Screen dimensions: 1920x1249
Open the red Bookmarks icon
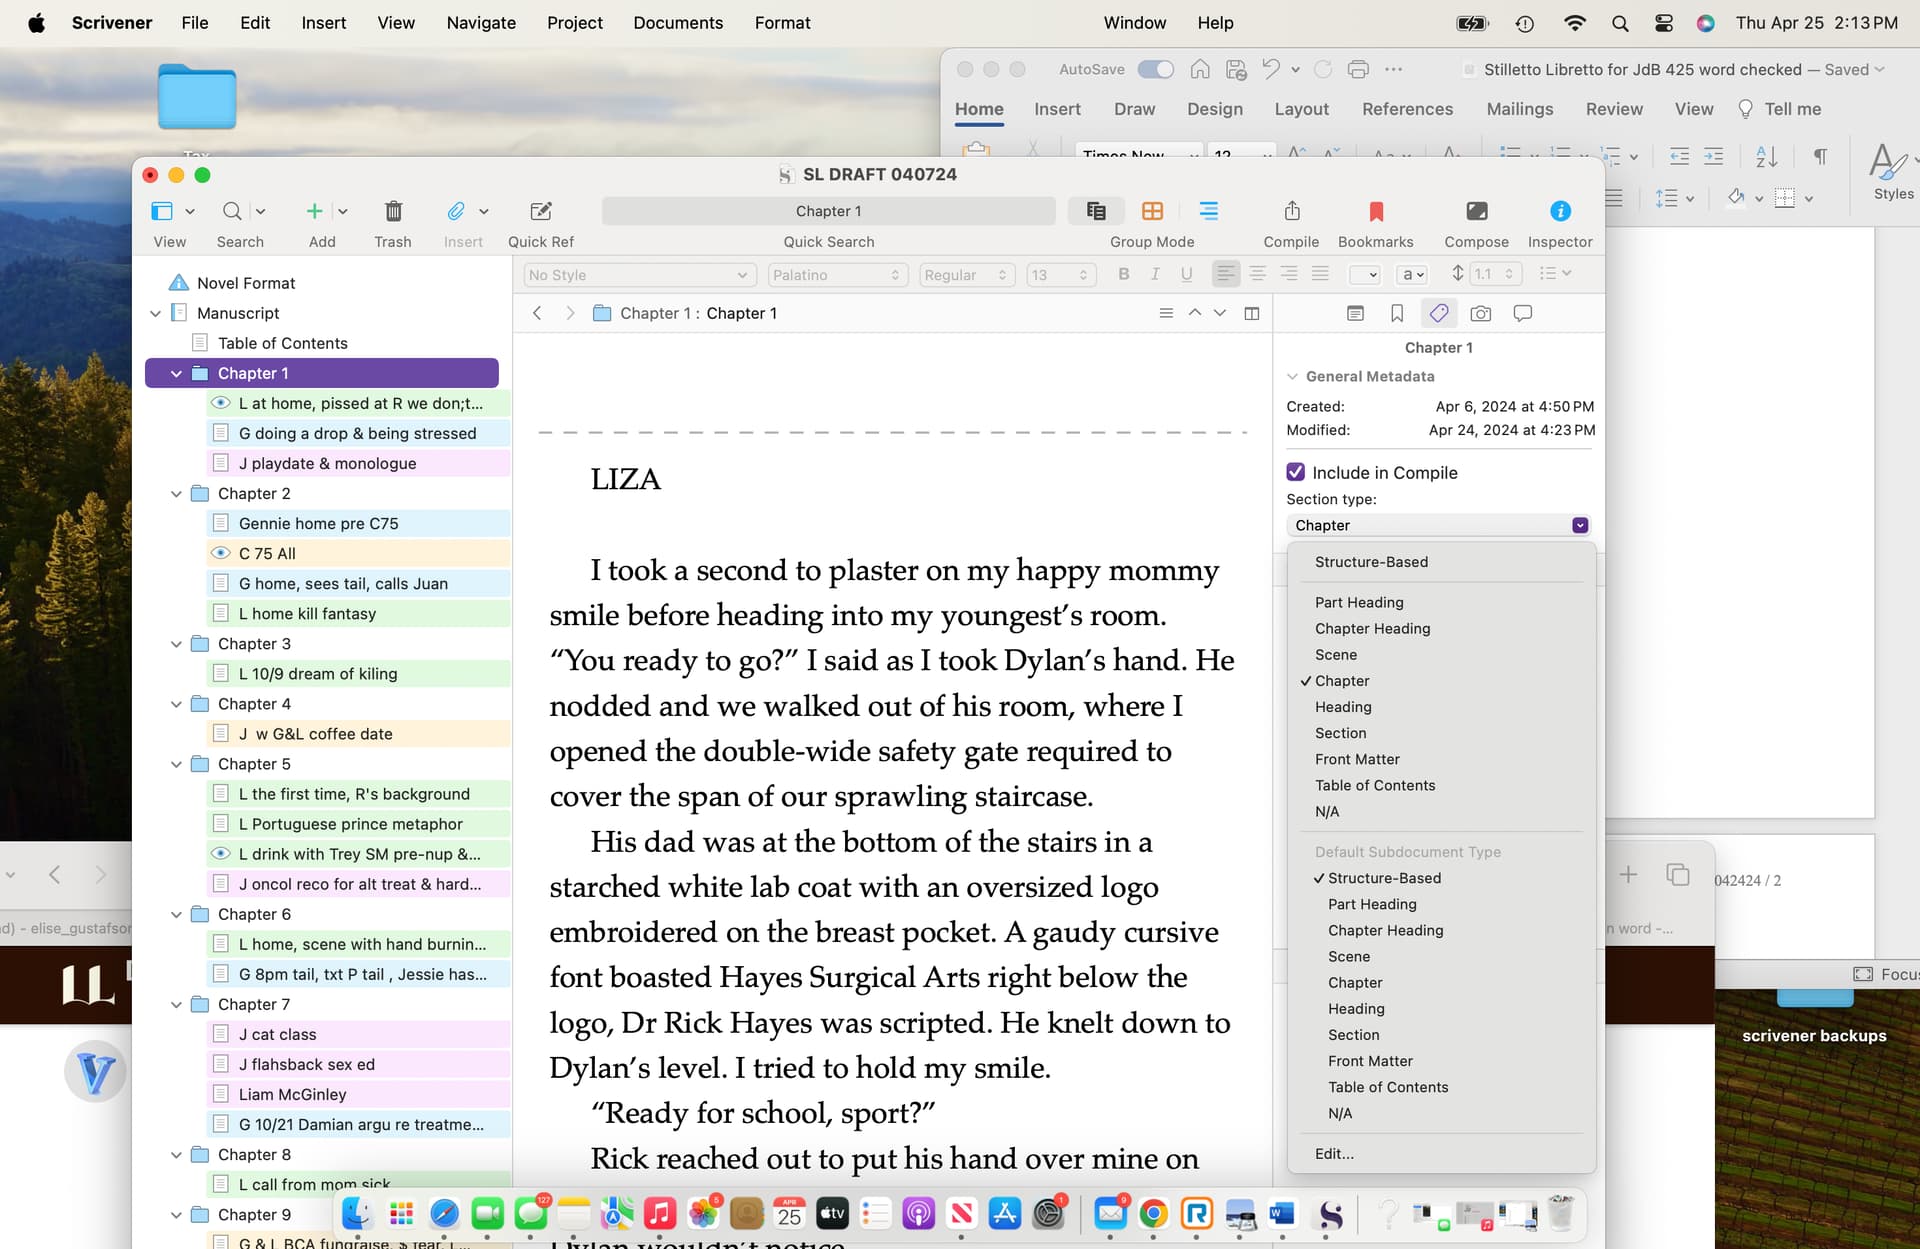1376,211
